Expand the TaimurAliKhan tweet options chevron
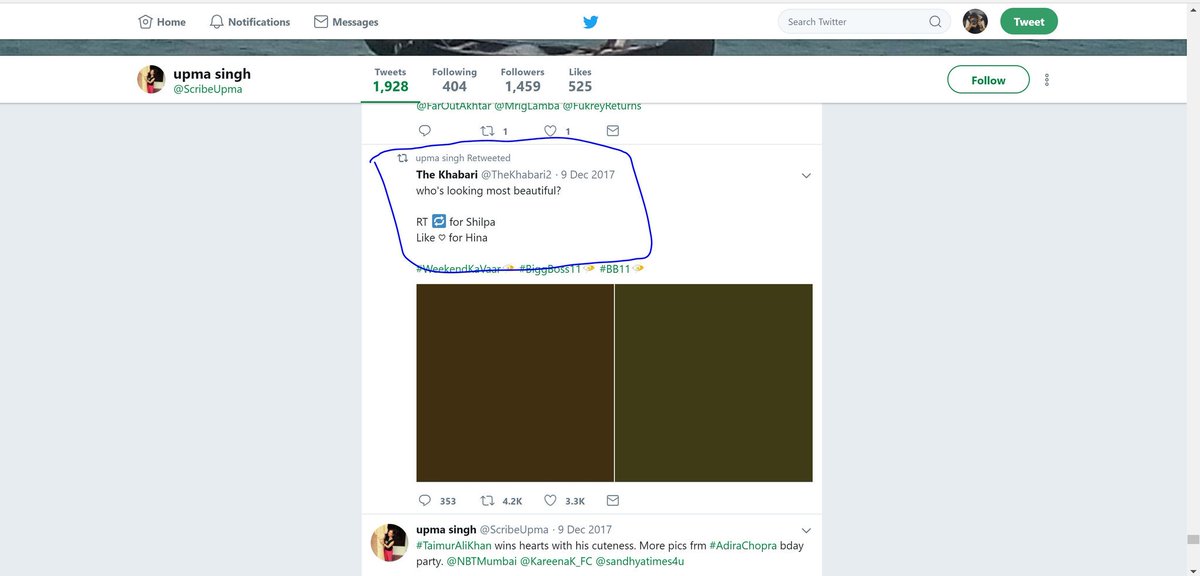 click(807, 530)
